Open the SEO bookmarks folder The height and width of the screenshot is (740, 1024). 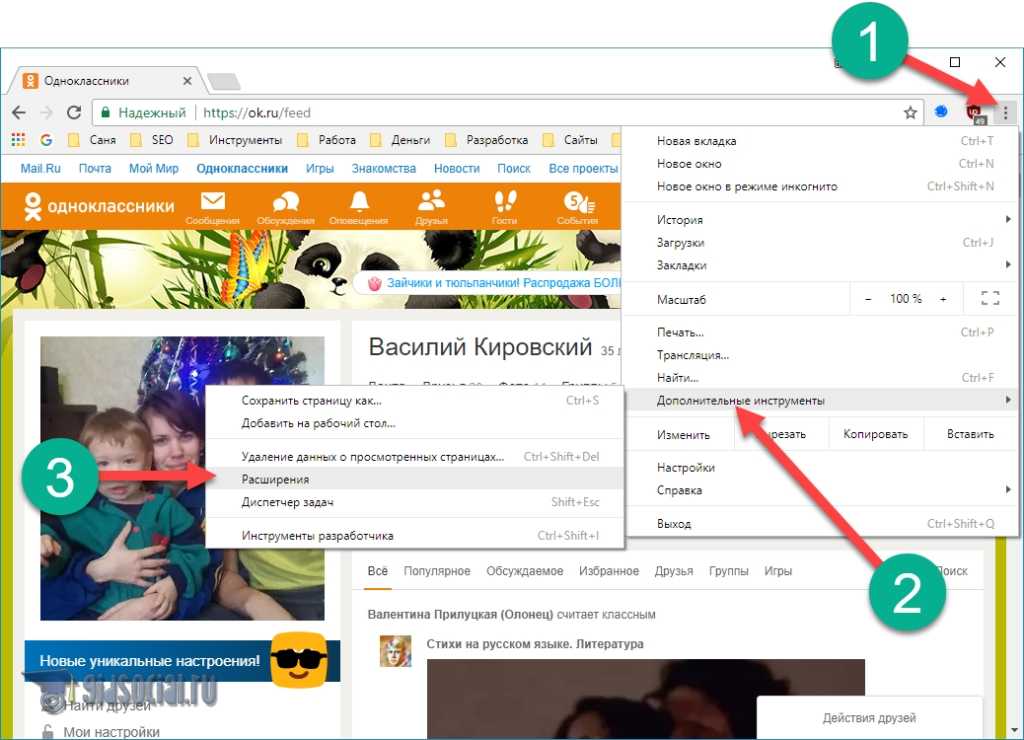click(152, 140)
